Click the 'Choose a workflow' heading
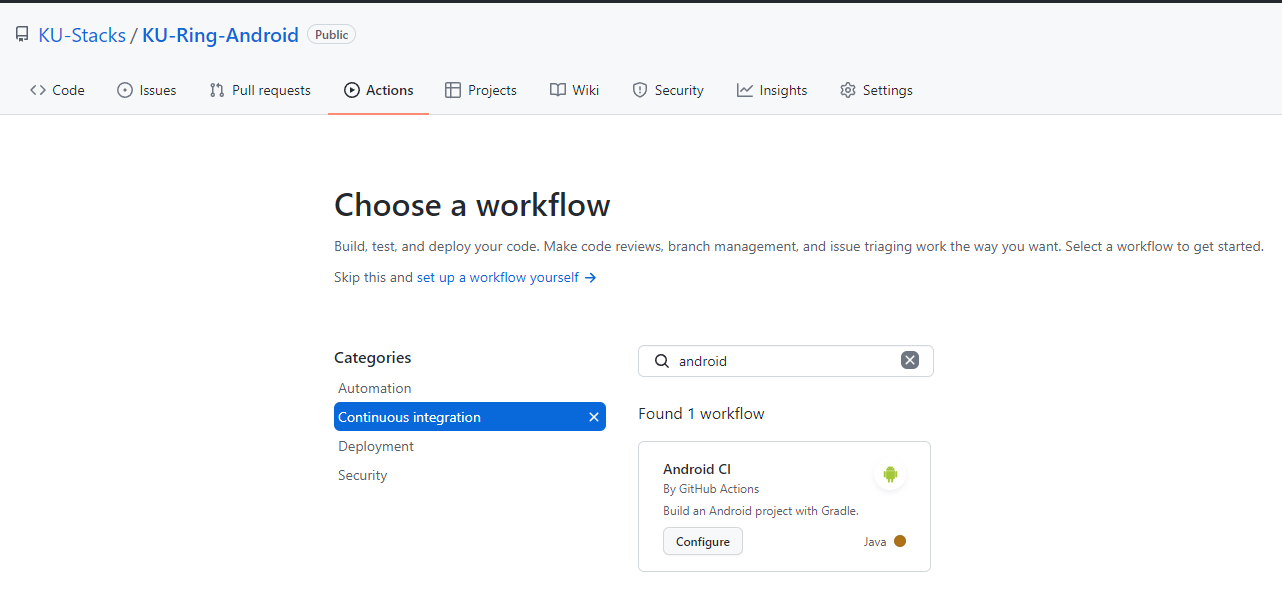This screenshot has width=1282, height=589. click(472, 204)
